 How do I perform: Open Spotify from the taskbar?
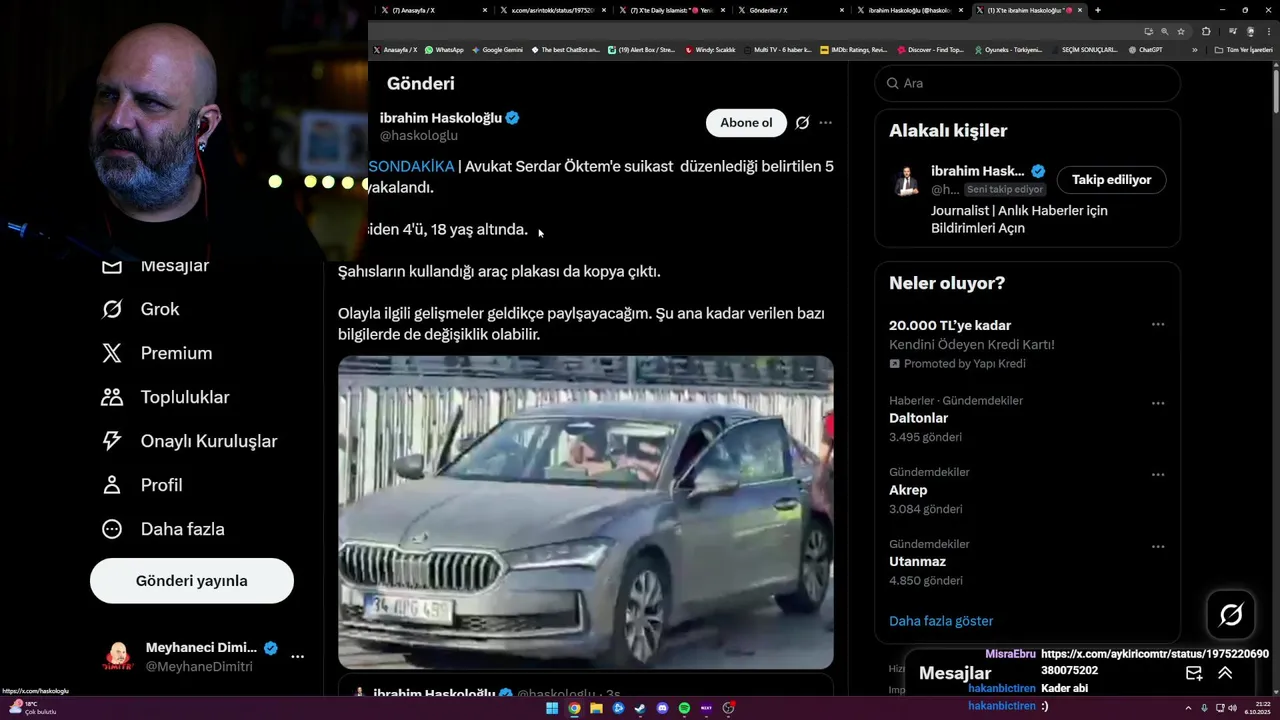tap(684, 708)
